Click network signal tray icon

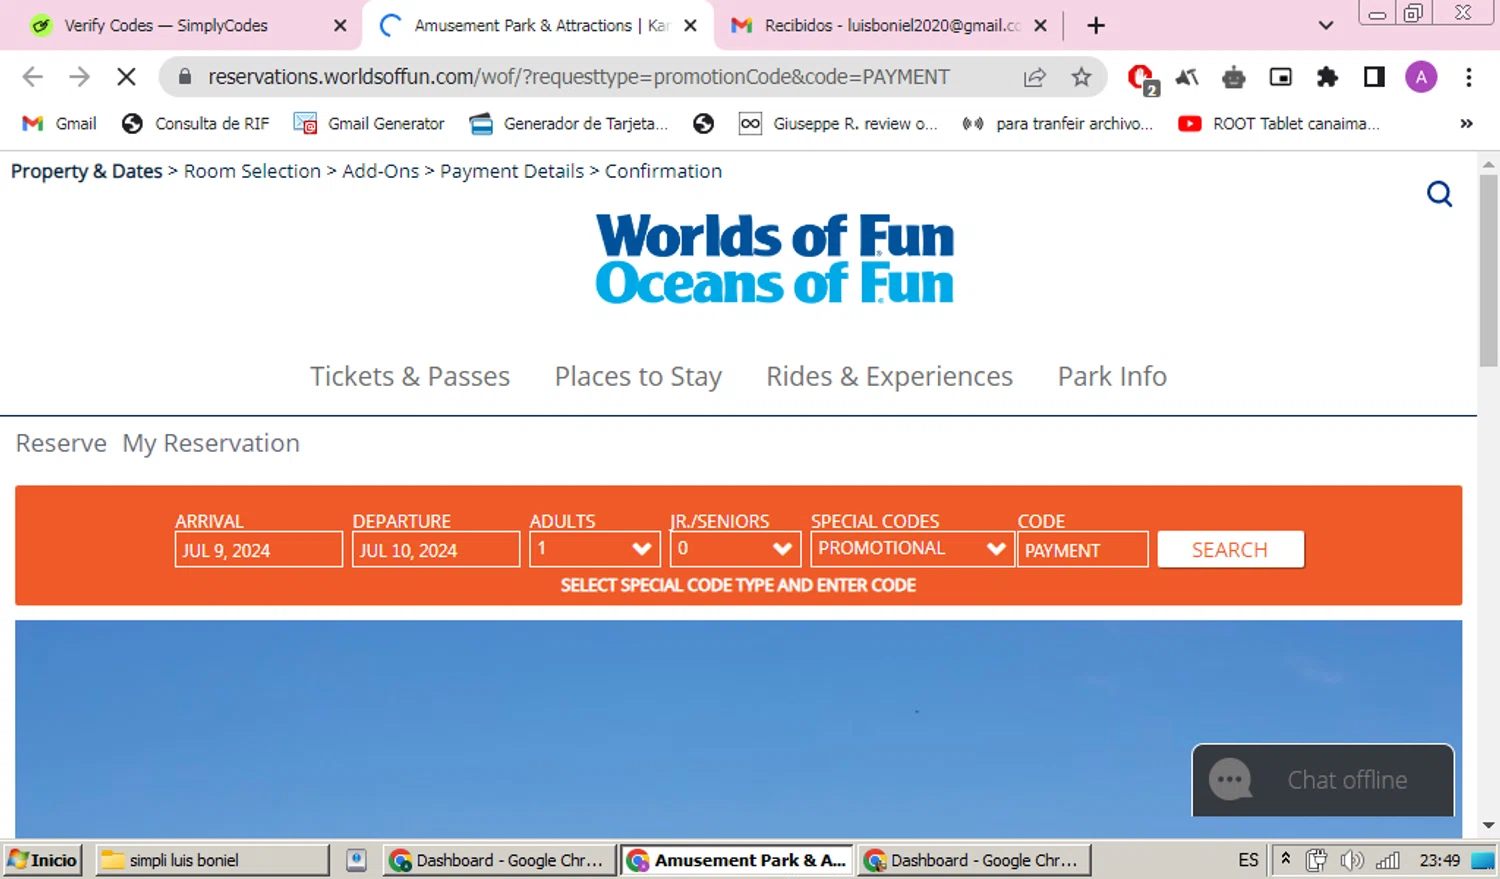tap(1388, 860)
